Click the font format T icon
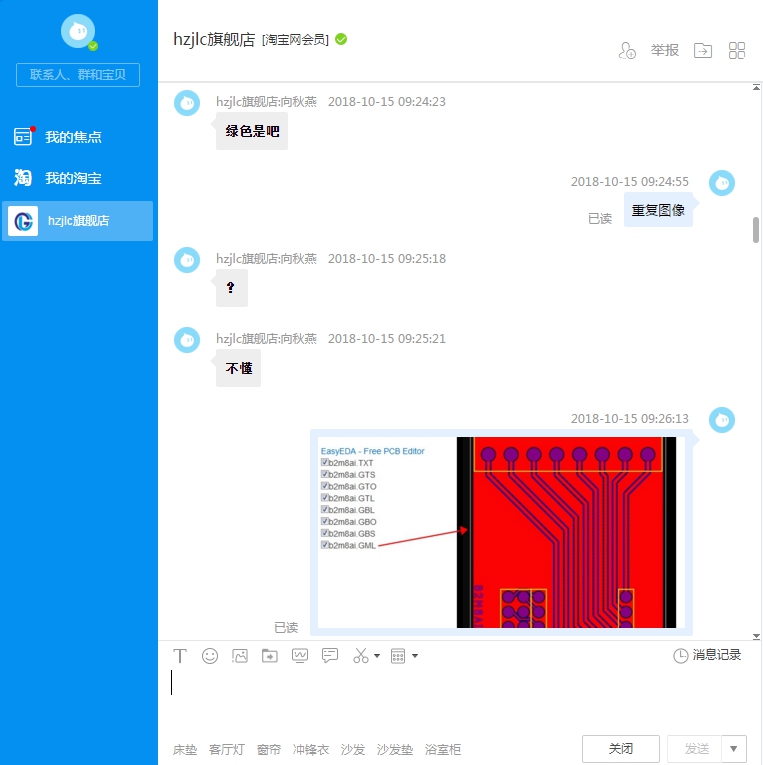 [x=180, y=656]
